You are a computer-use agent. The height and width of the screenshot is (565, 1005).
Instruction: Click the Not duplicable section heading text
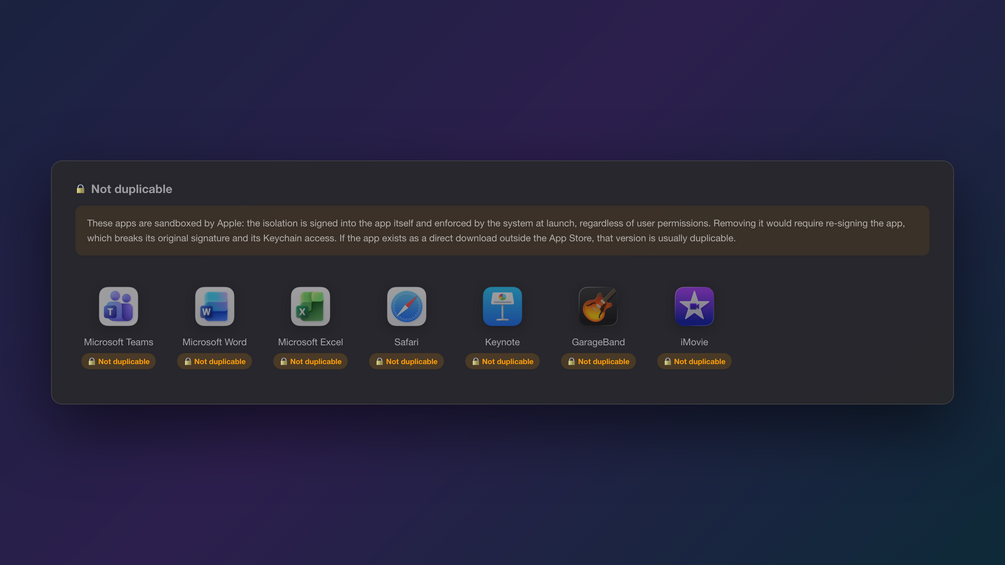[131, 189]
